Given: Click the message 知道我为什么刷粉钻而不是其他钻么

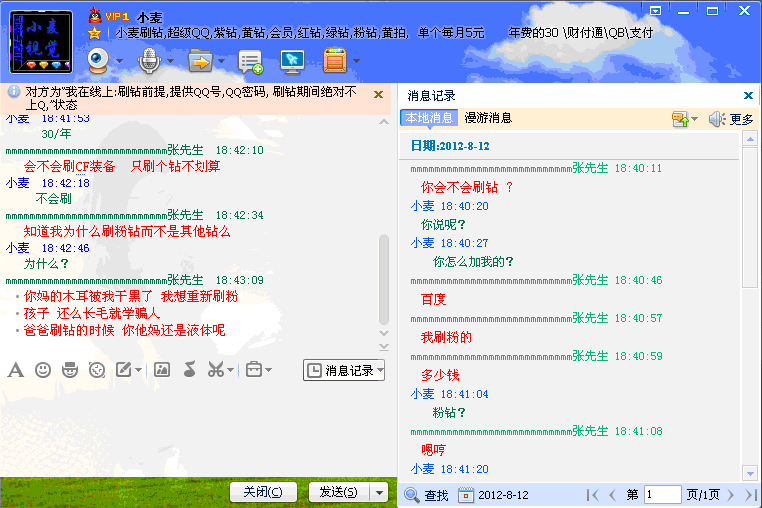Looking at the screenshot, I should (x=127, y=231).
